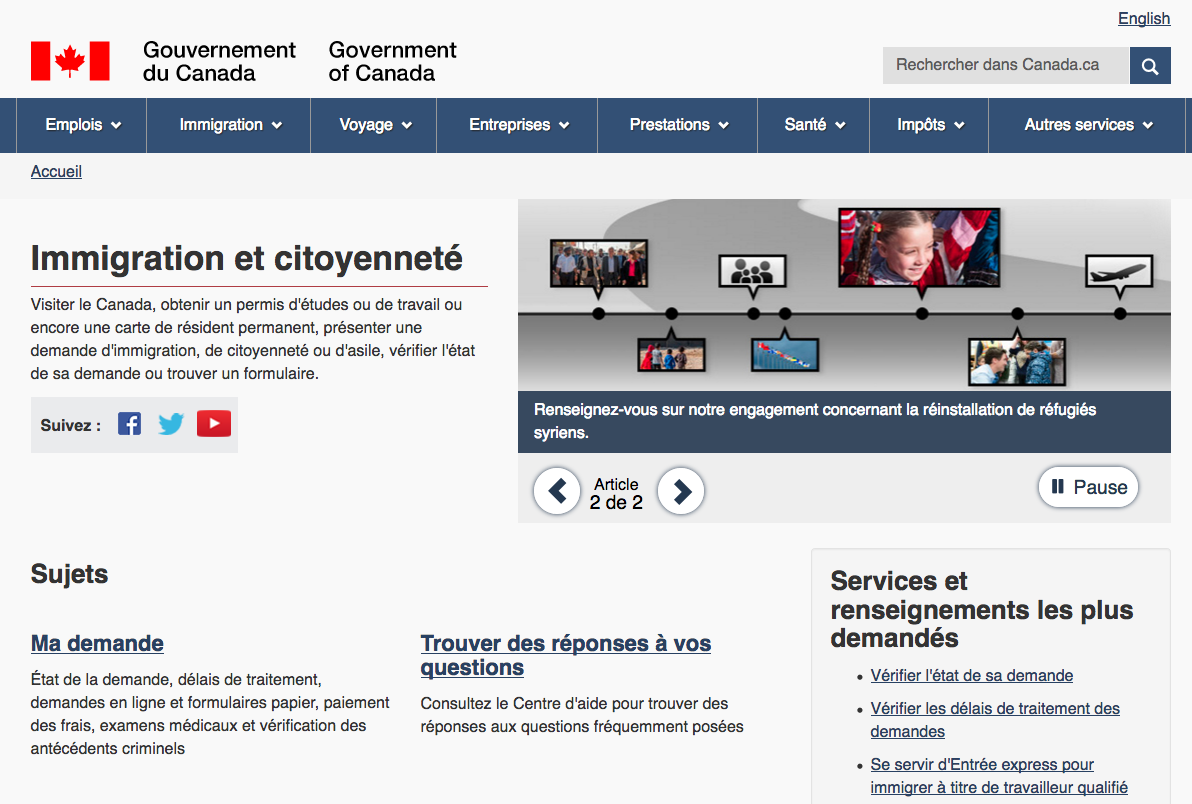This screenshot has width=1192, height=804.
Task: Open the Ma demande link
Action: (97, 643)
